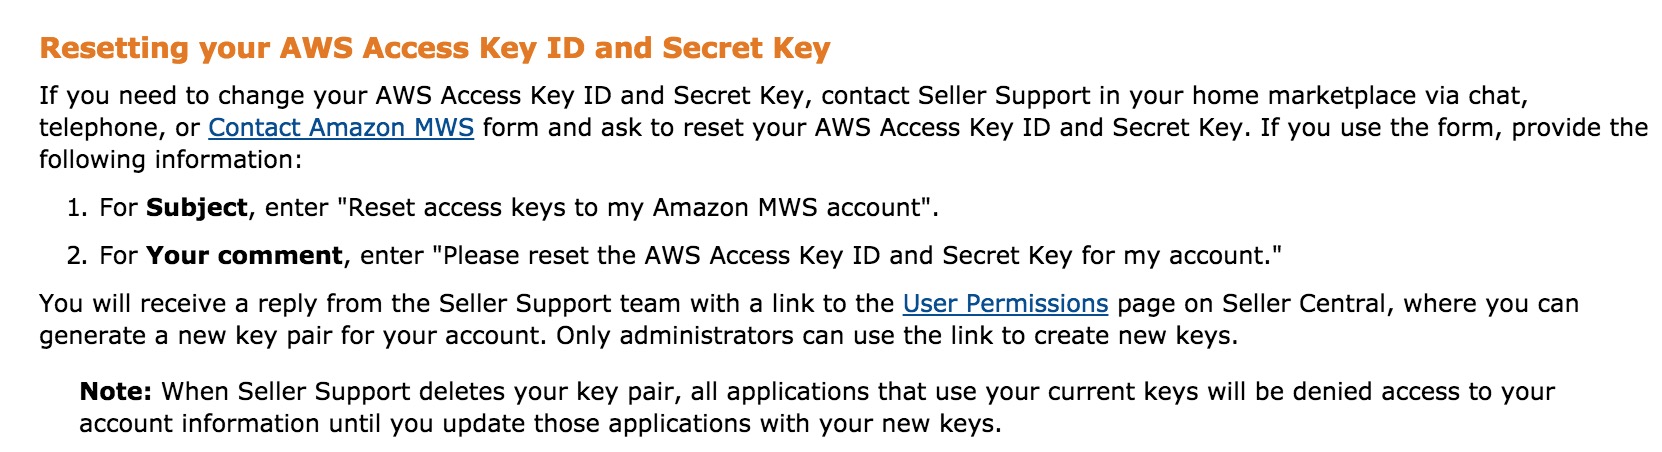Click the bold Your comment label in step 2
1662x452 pixels.
(244, 256)
